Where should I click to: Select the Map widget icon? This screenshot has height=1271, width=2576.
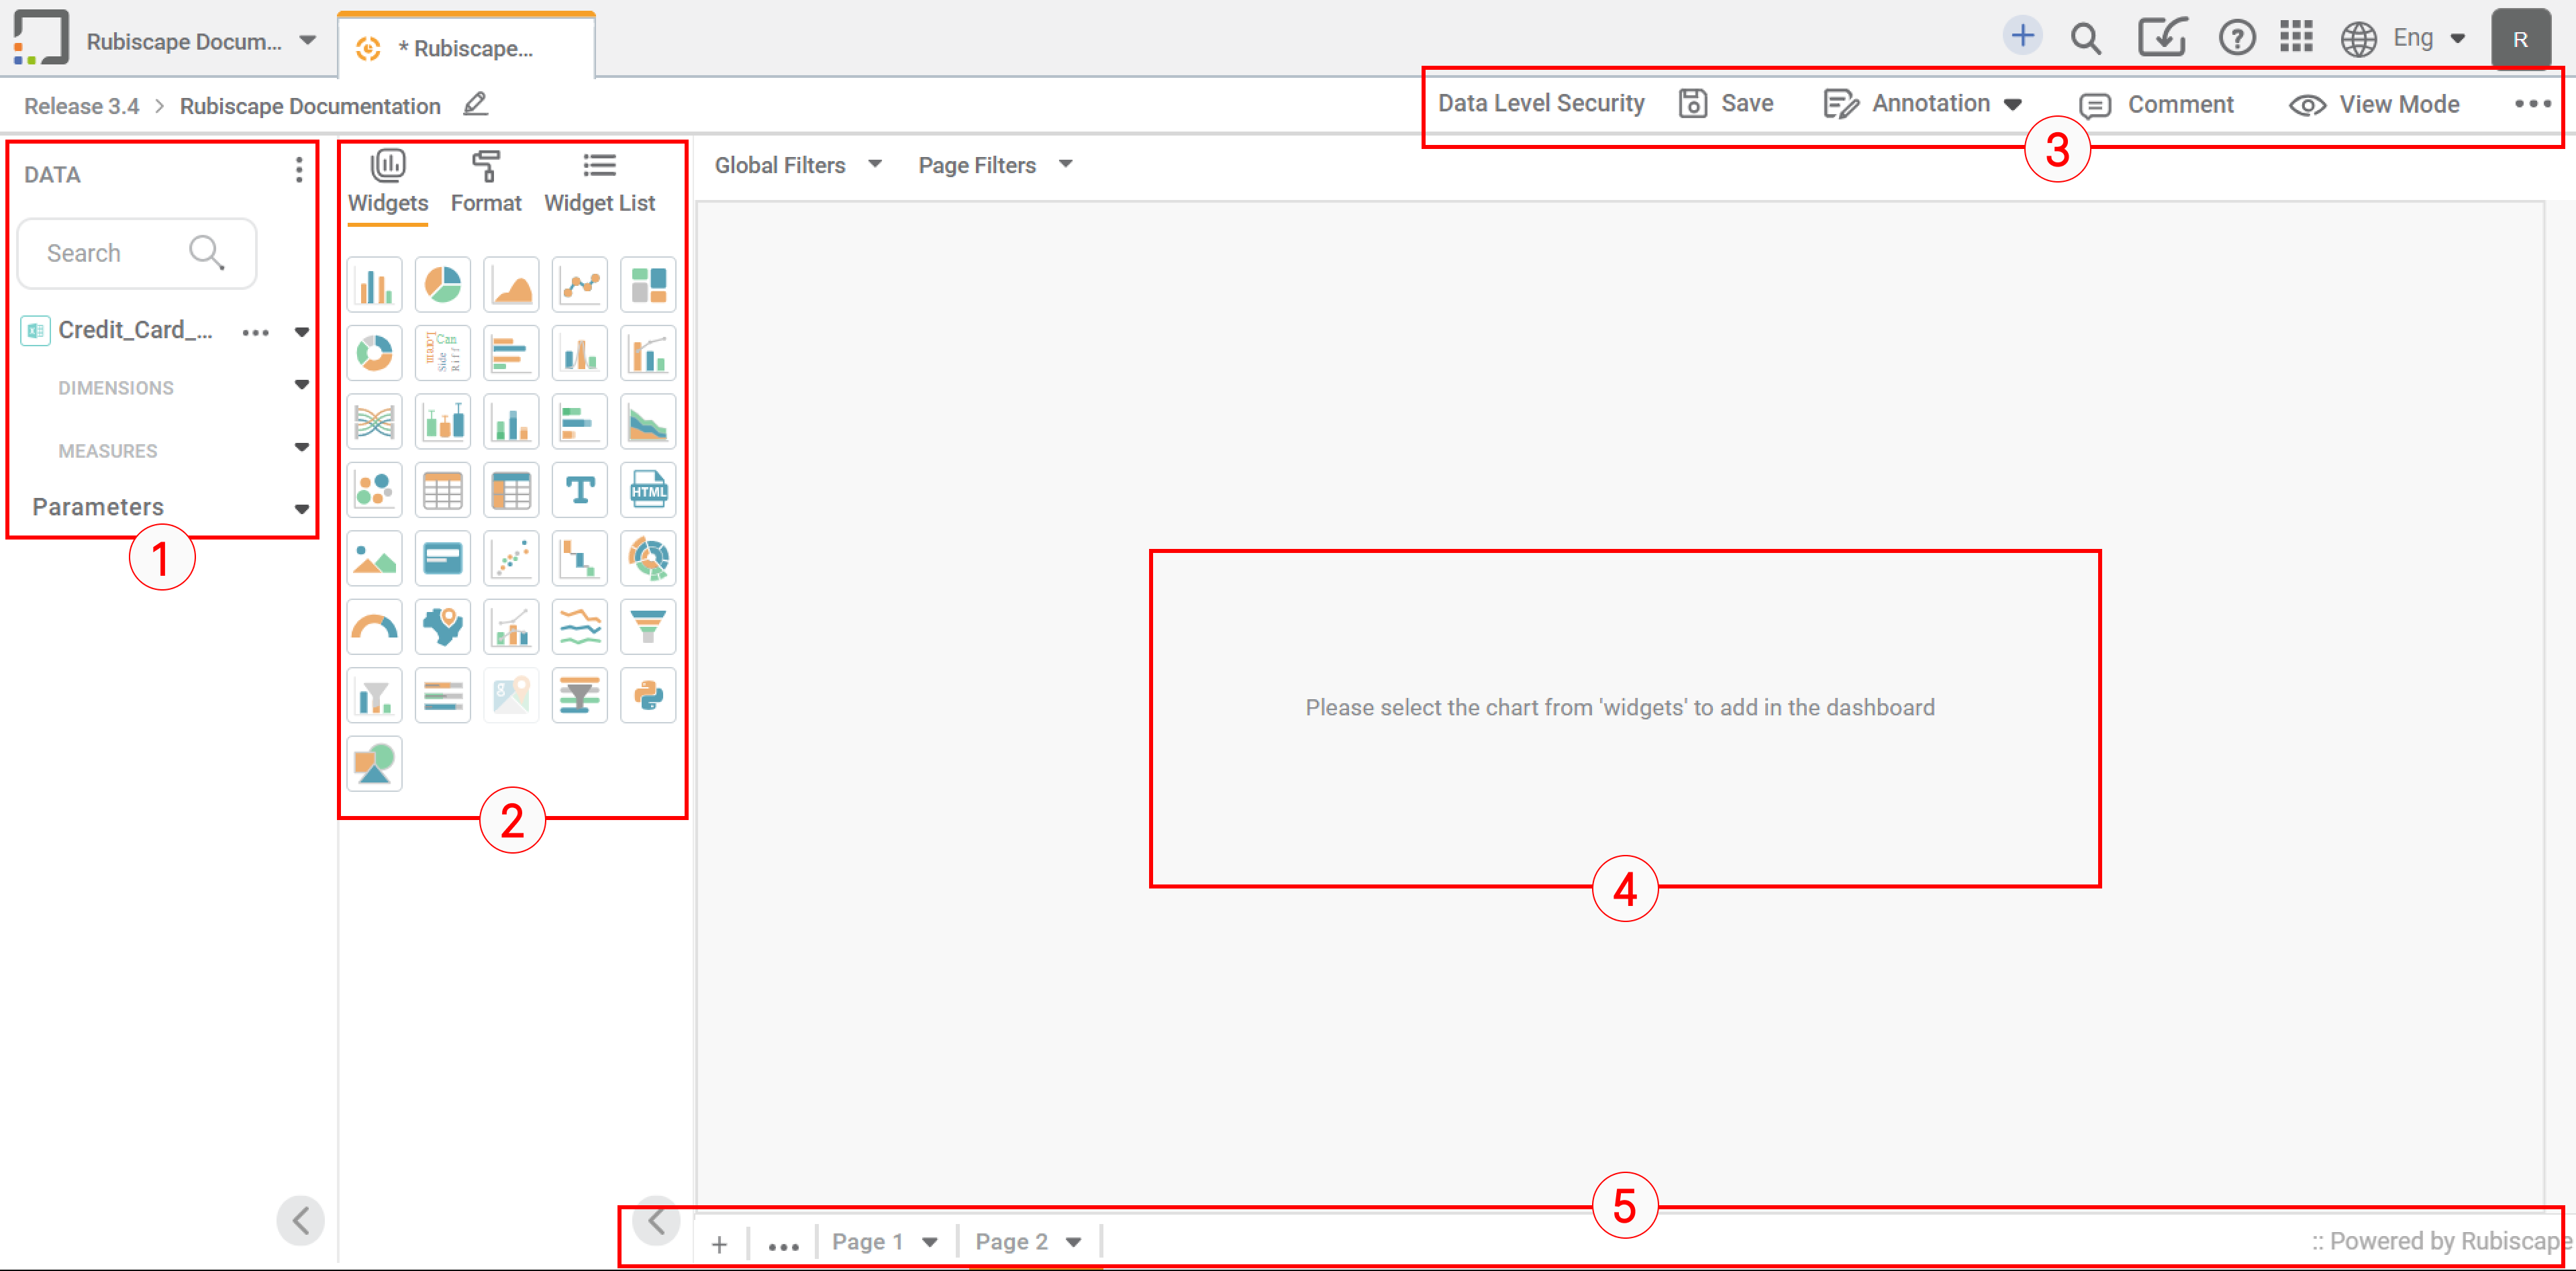point(443,626)
